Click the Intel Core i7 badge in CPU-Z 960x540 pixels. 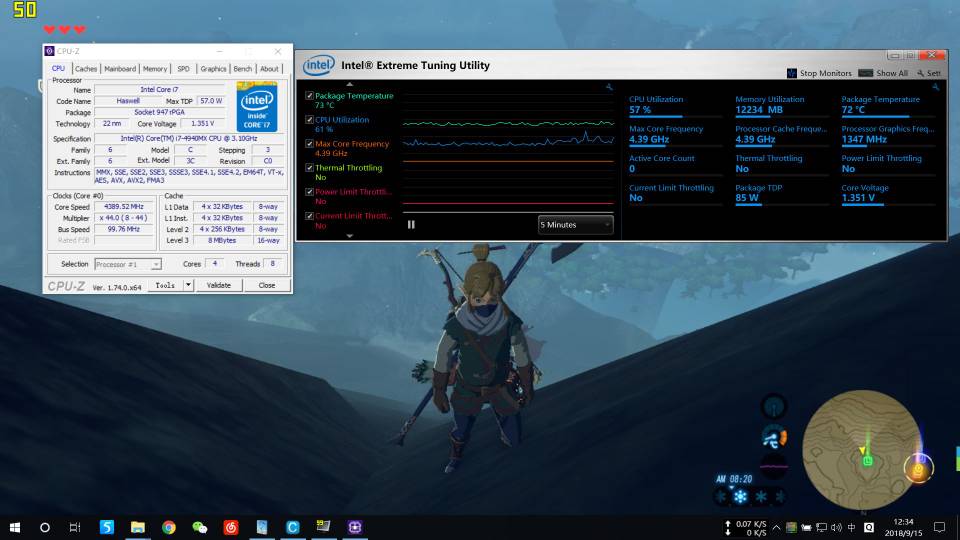(257, 107)
